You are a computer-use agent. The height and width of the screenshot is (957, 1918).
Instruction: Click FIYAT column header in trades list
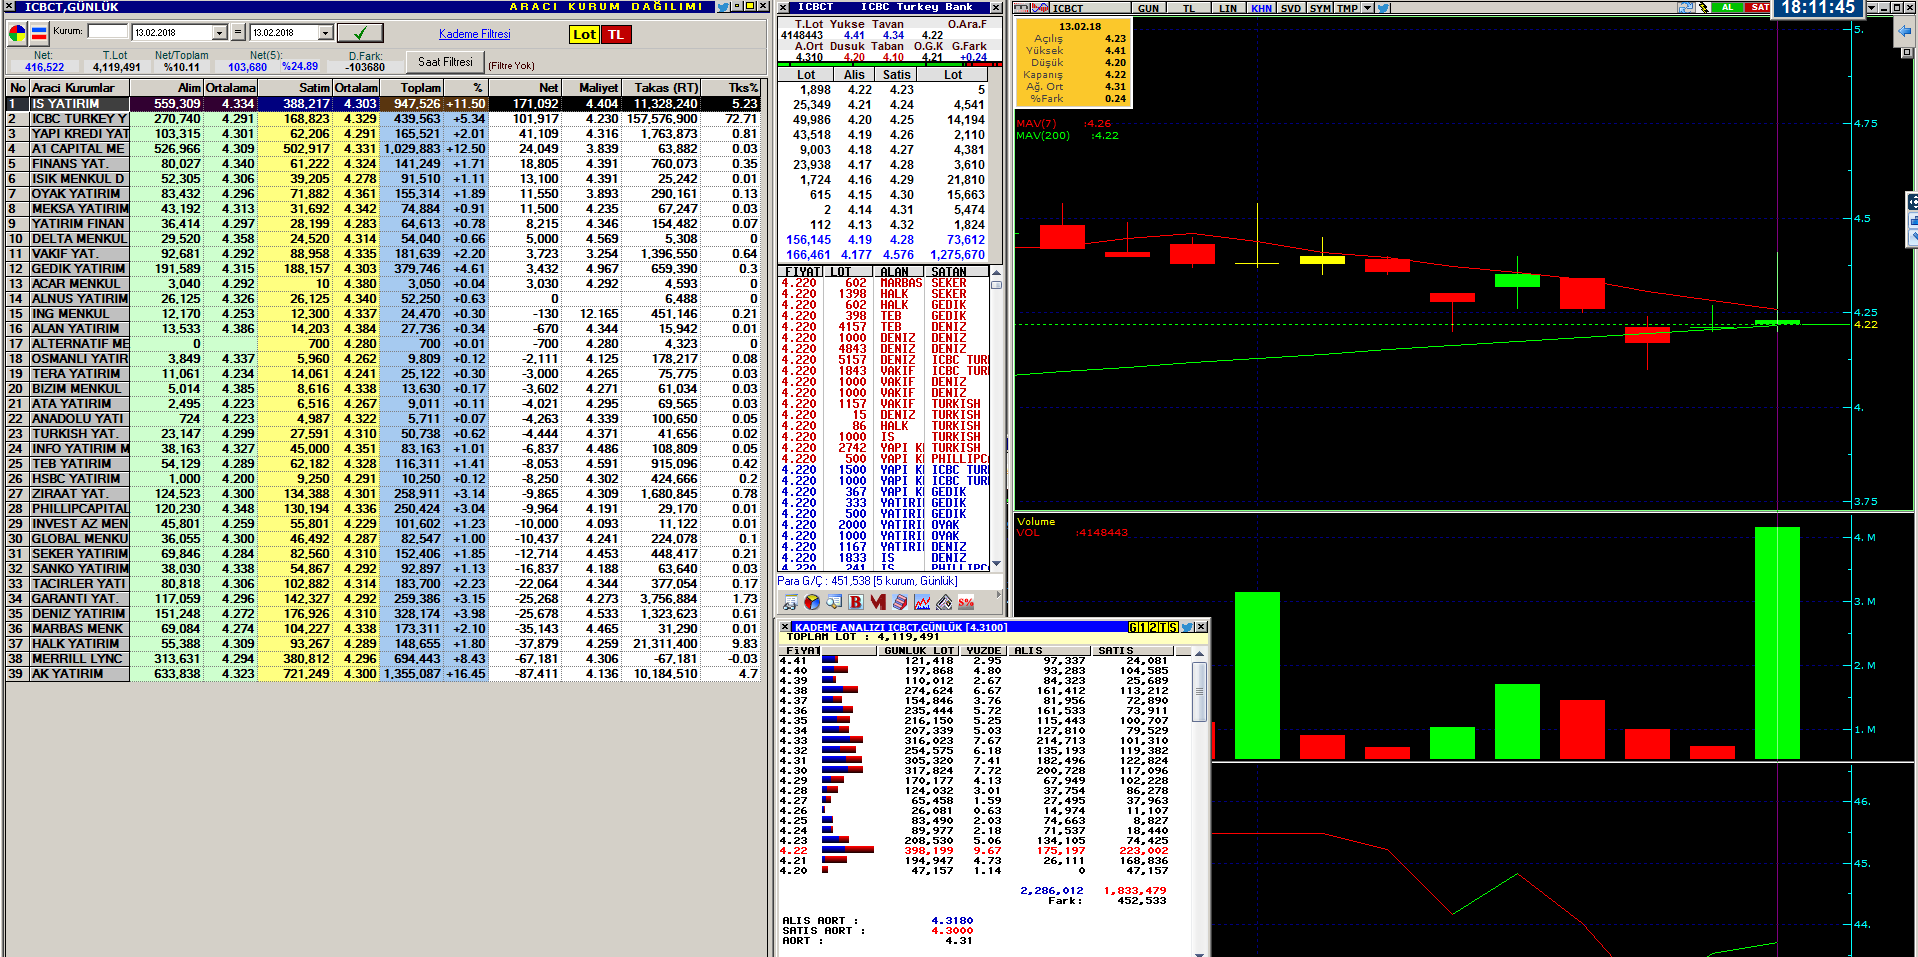(803, 272)
